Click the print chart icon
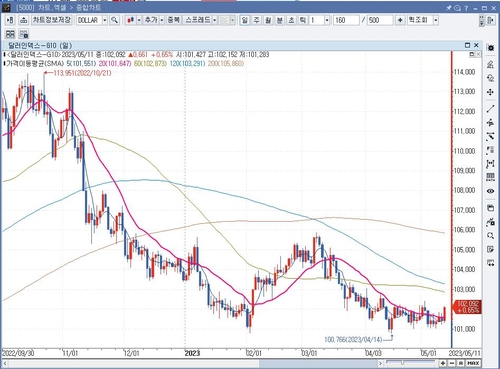500x369 pixels. (x=23, y=20)
